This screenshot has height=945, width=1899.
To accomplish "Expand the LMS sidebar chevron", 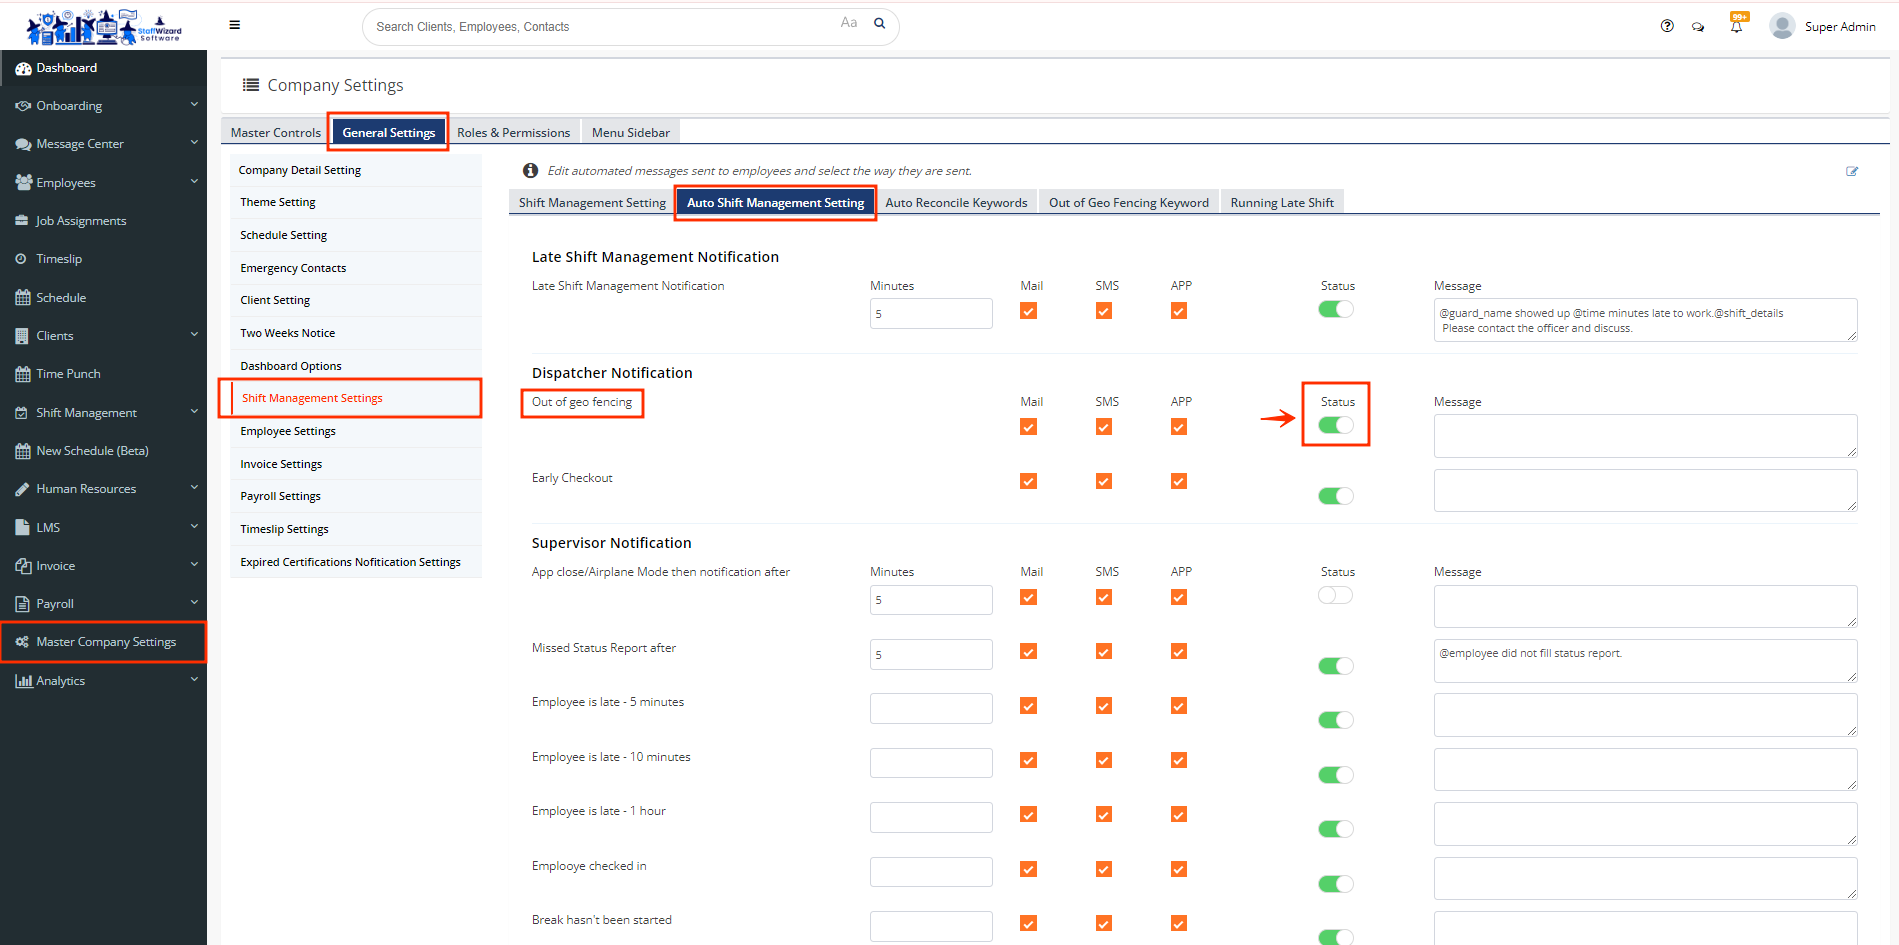I will point(194,527).
